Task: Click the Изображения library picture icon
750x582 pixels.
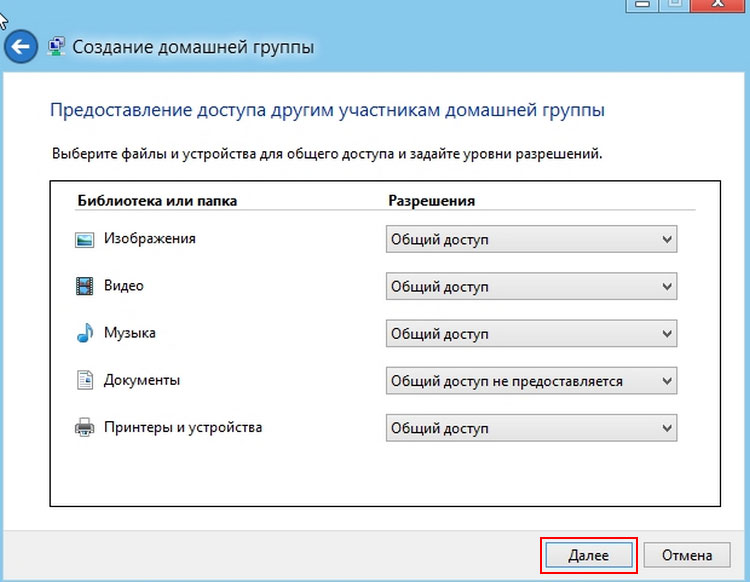Action: click(84, 240)
